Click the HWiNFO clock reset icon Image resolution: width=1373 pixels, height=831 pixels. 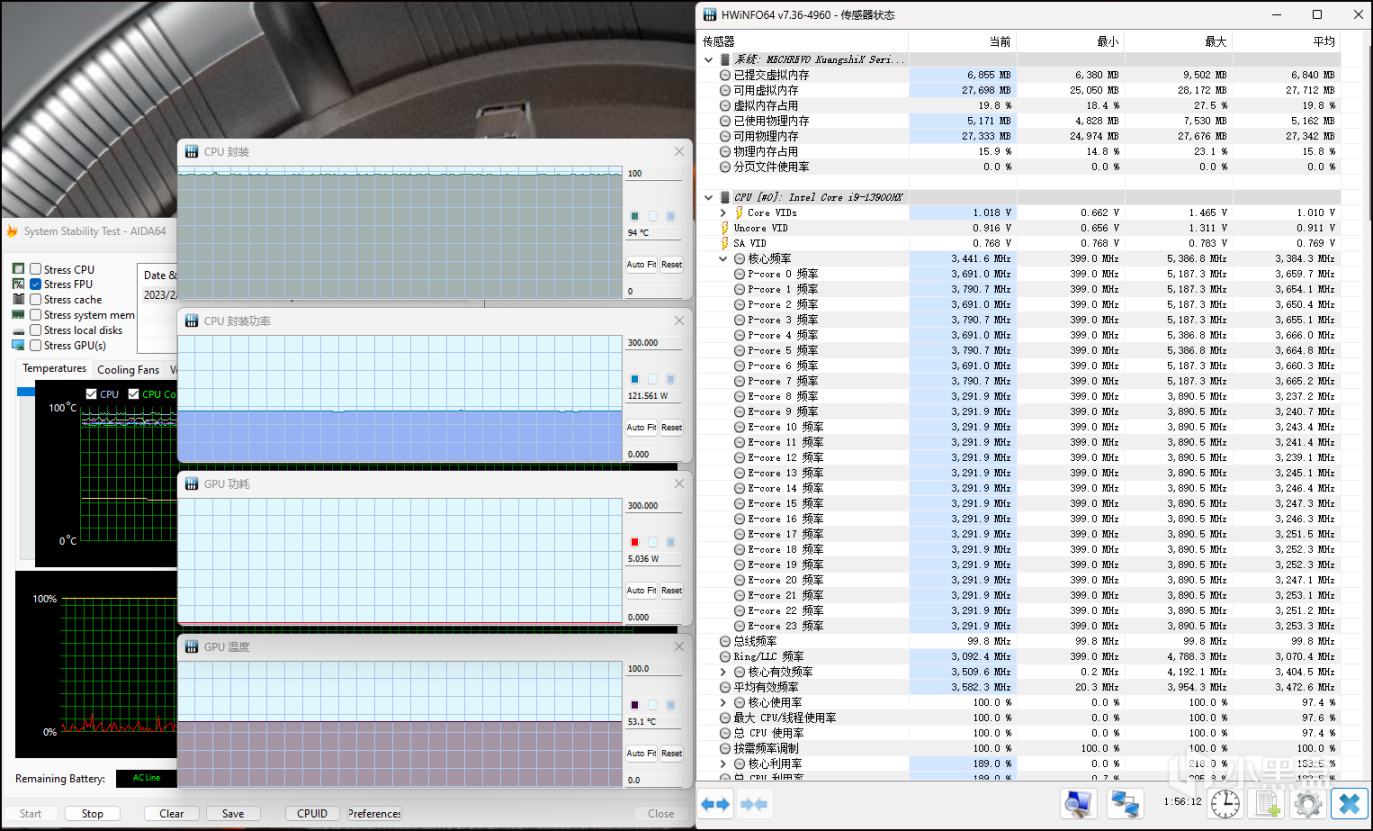(1226, 803)
